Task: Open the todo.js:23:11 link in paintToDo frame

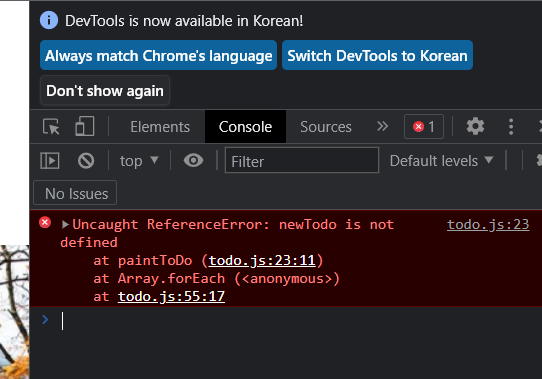Action: click(x=262, y=260)
